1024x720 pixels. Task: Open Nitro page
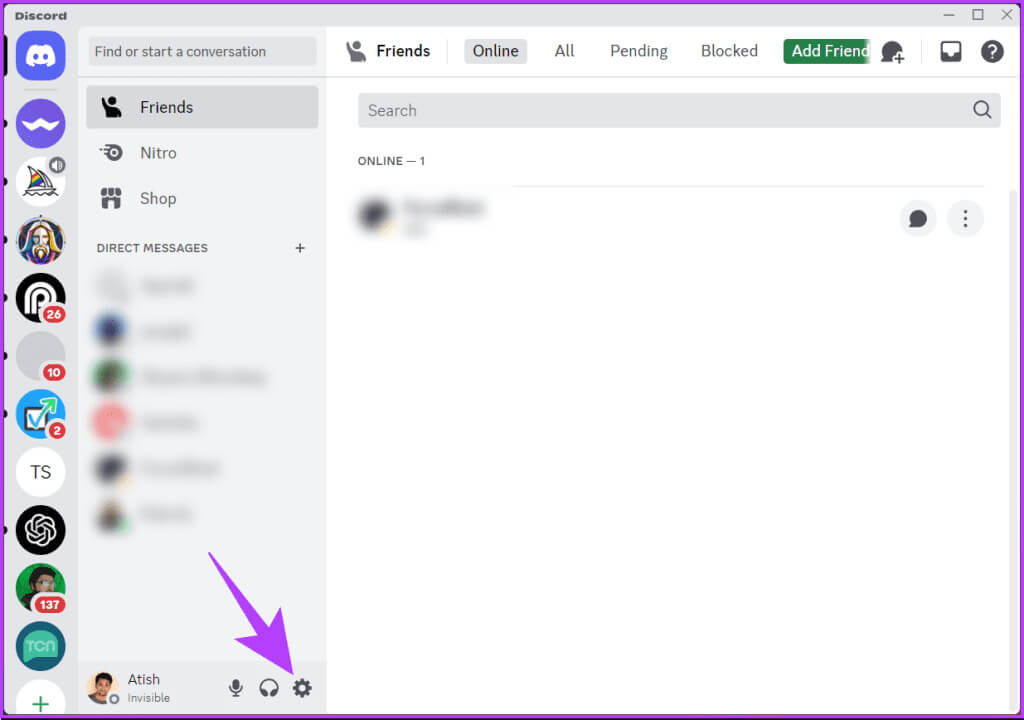(202, 153)
